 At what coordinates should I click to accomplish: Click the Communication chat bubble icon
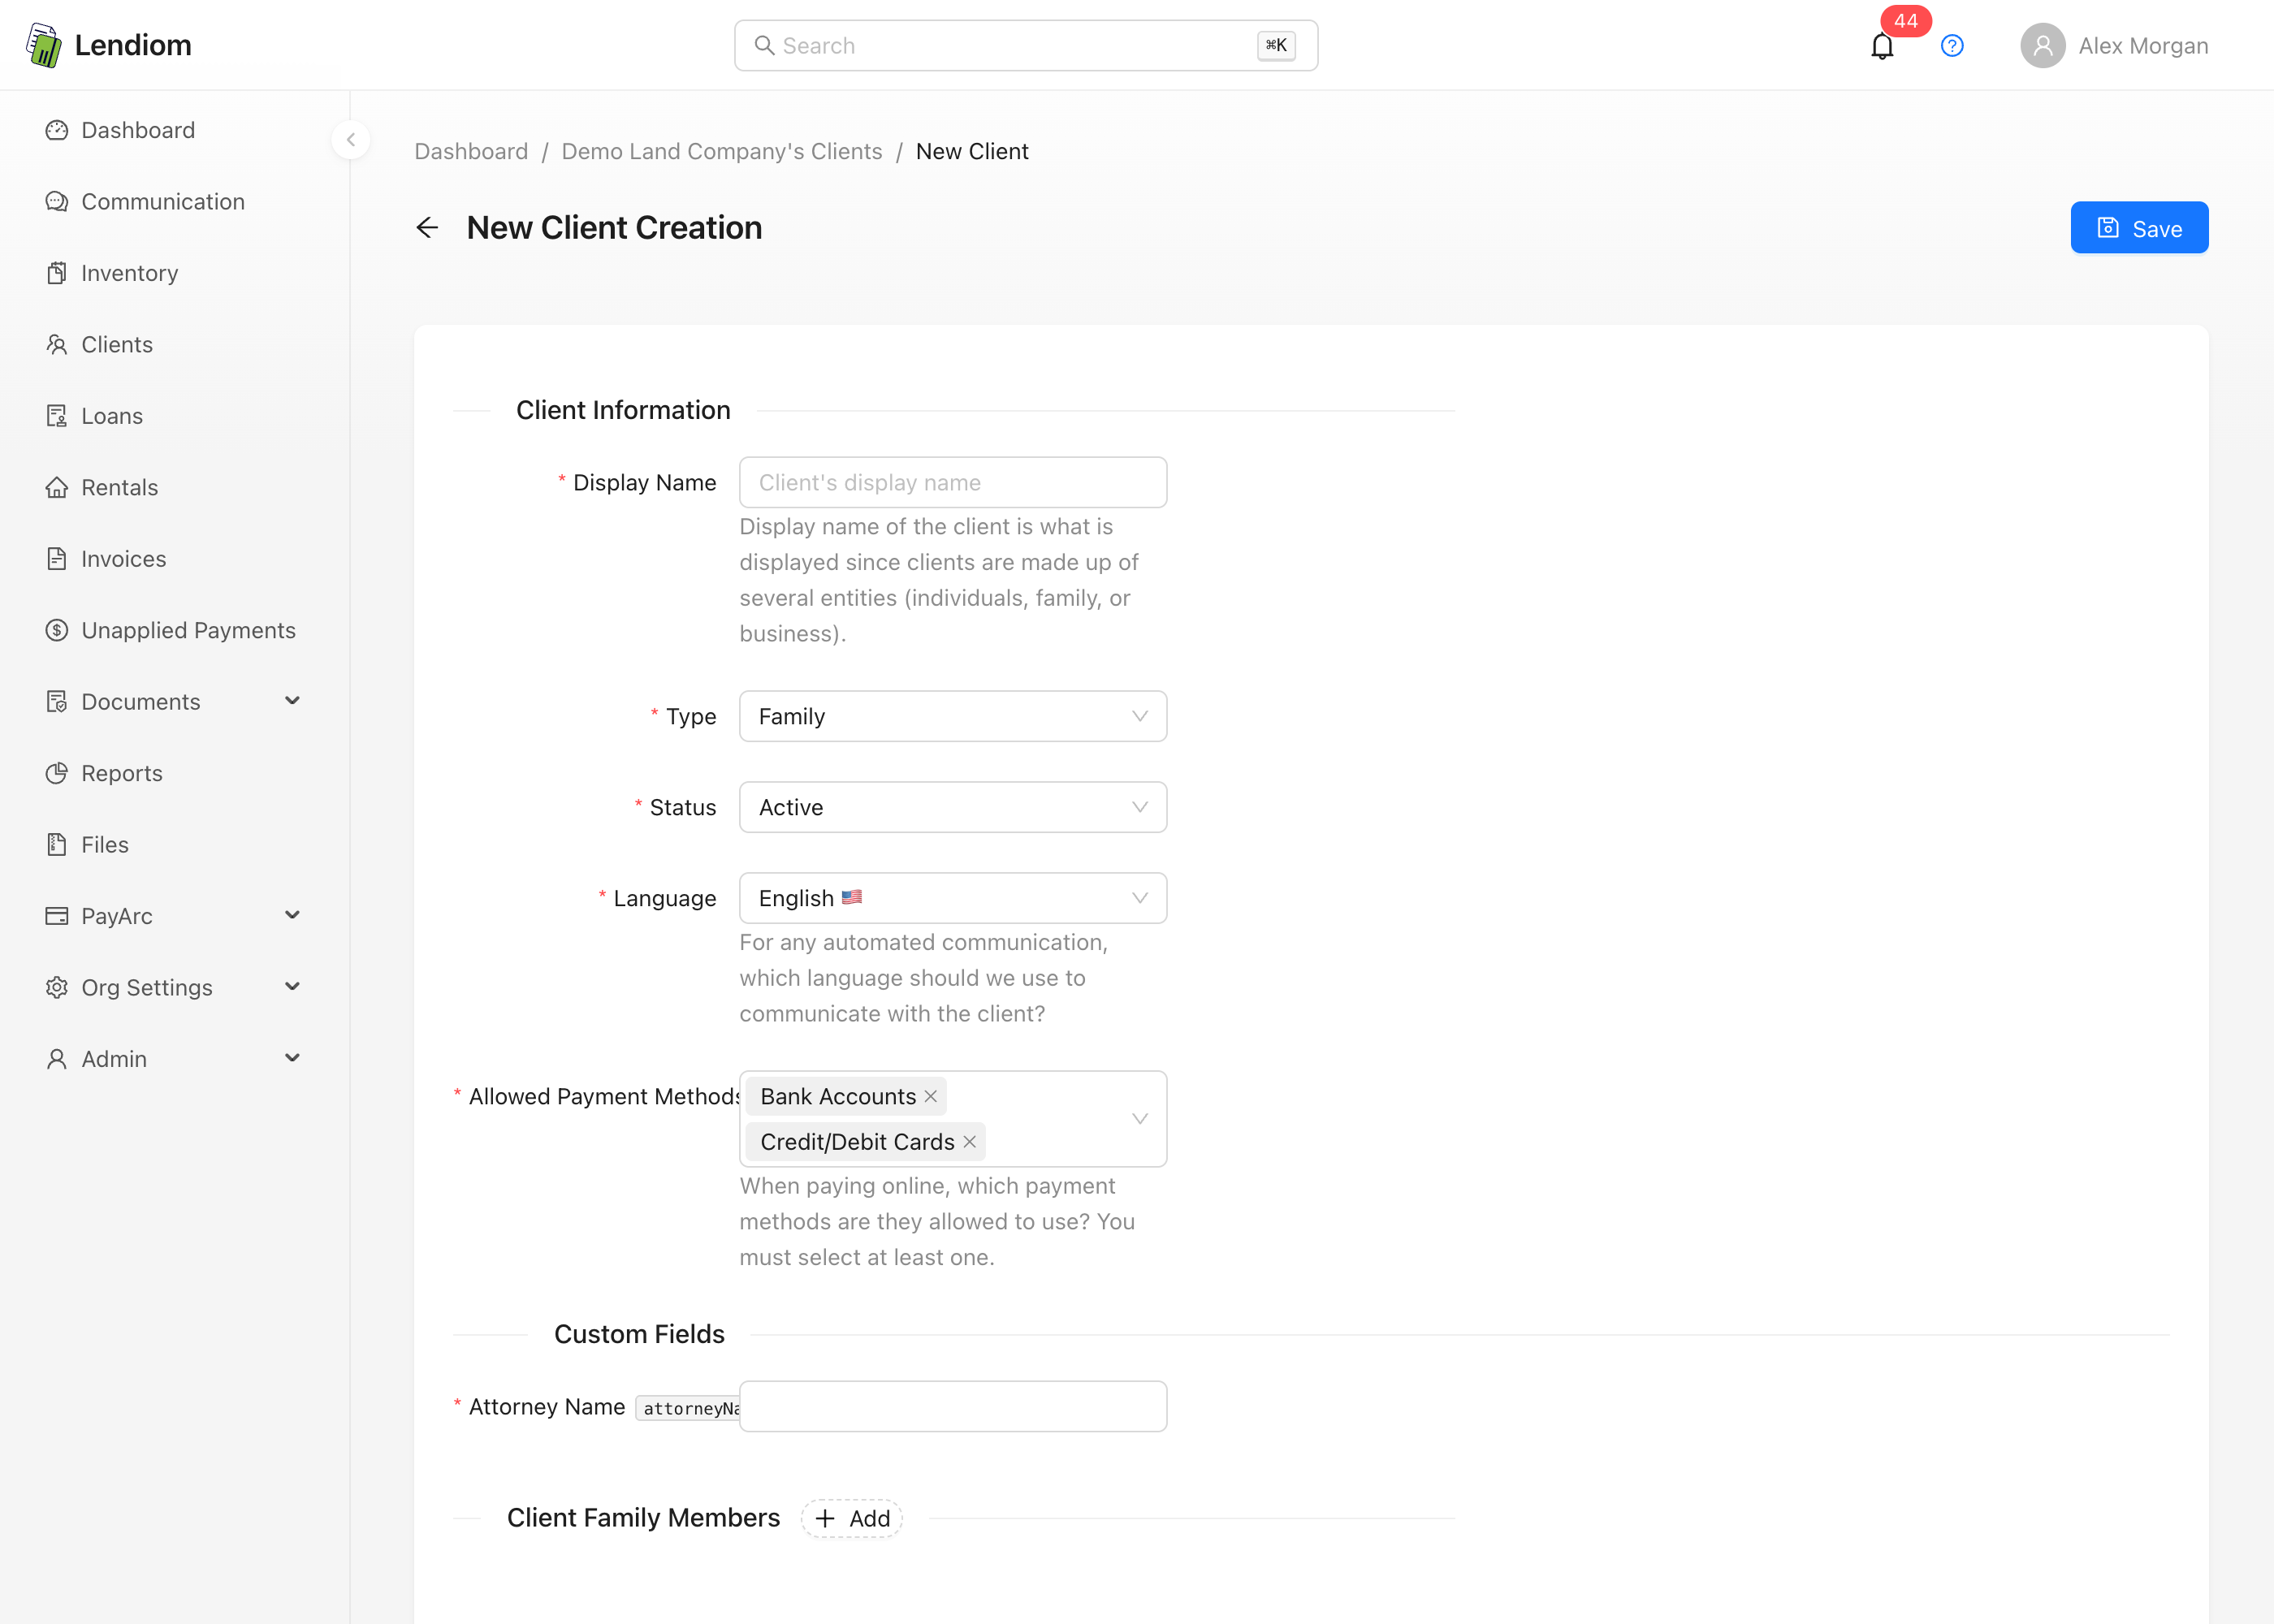click(57, 202)
